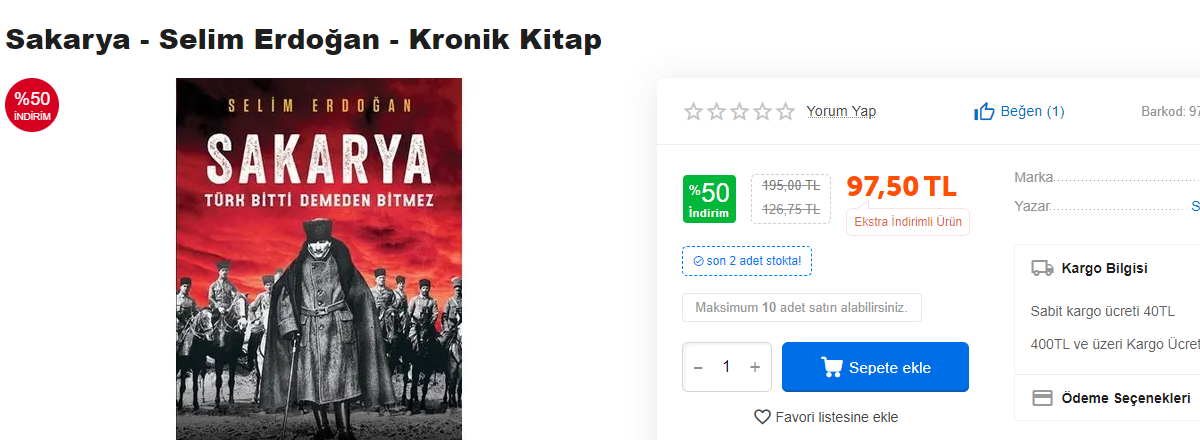The height and width of the screenshot is (440, 1200).
Task: Click the green %50 İndirim label
Action: click(x=709, y=199)
